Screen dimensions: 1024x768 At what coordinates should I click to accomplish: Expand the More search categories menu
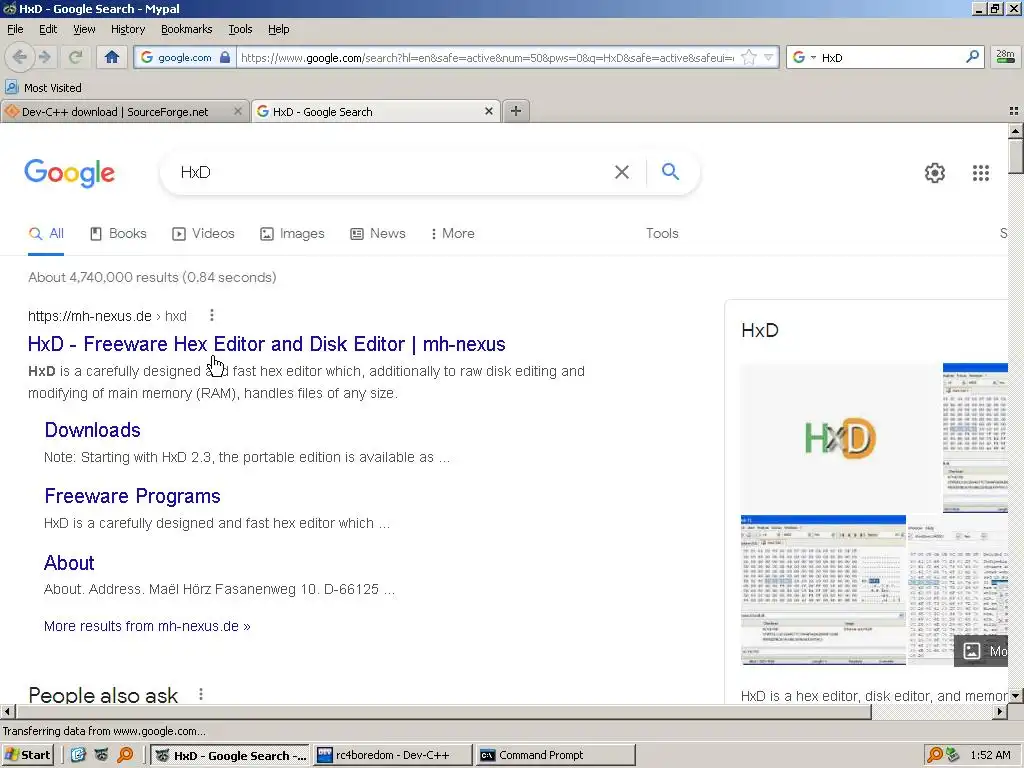[x=453, y=234]
